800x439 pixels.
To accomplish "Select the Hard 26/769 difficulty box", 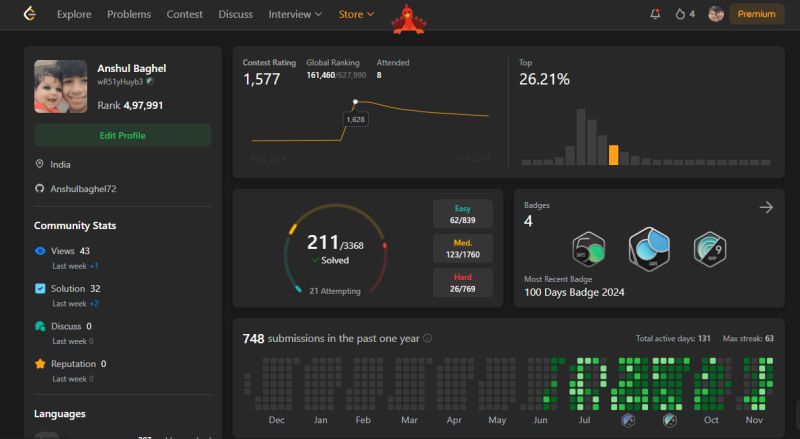I will pos(463,283).
